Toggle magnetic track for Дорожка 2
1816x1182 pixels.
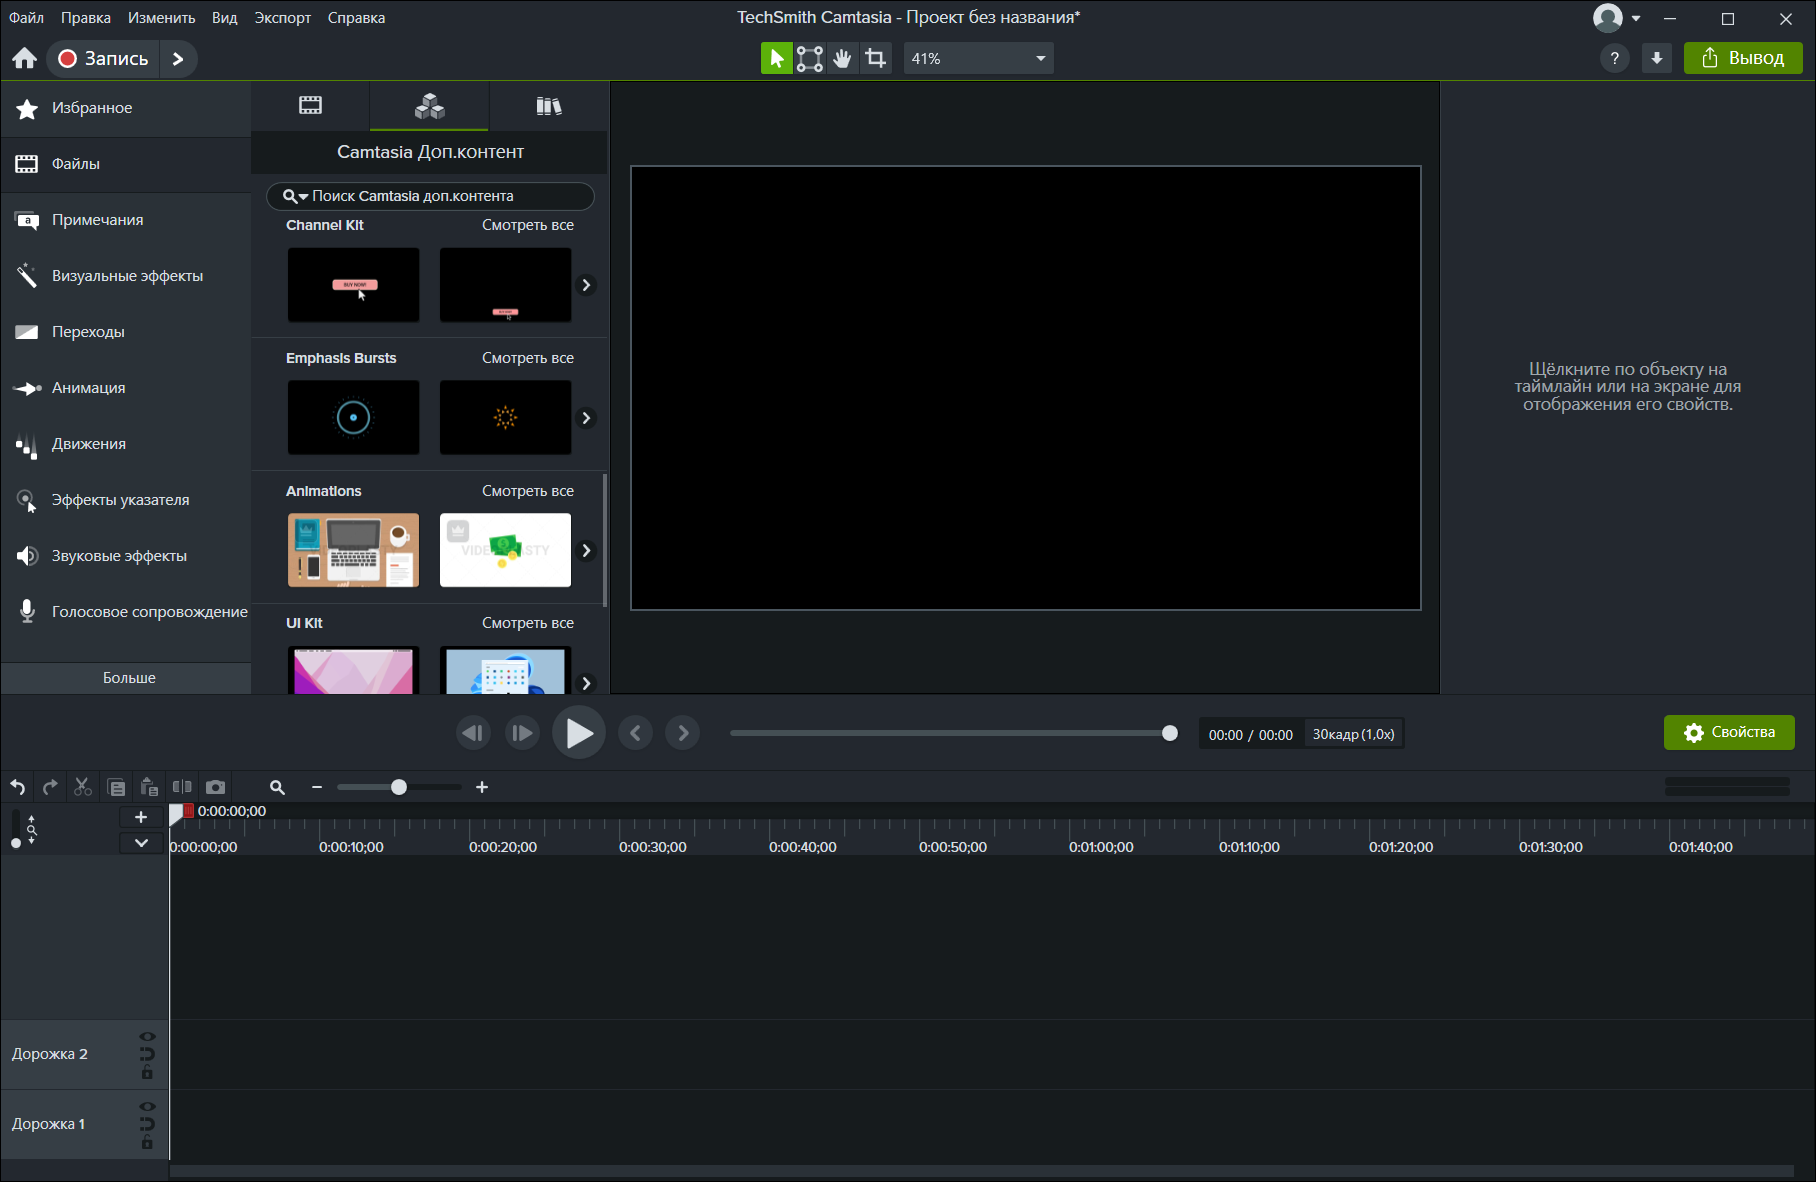(147, 1054)
